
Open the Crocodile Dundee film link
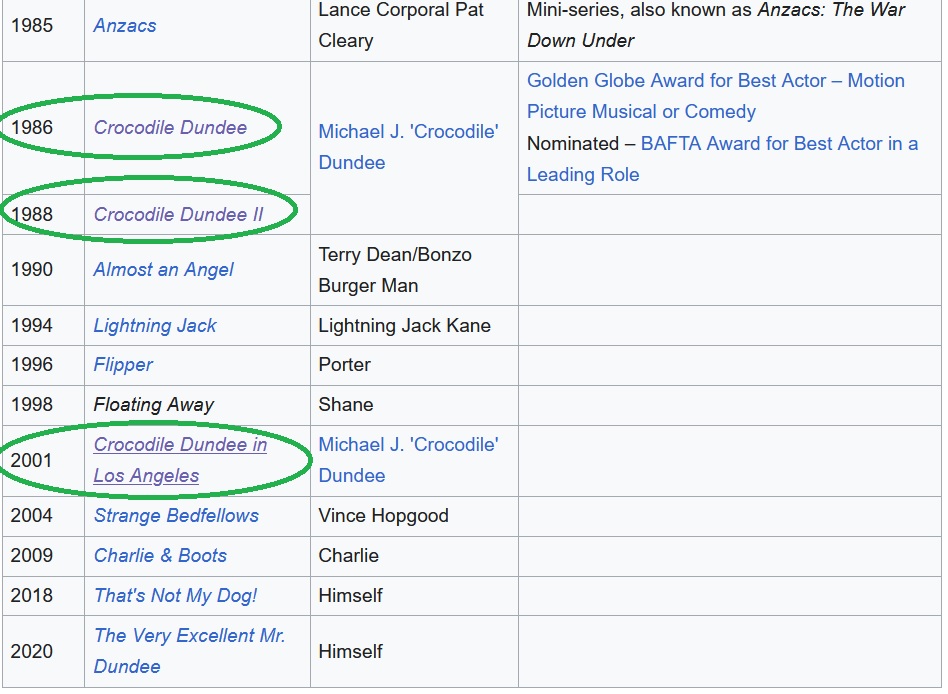point(170,127)
